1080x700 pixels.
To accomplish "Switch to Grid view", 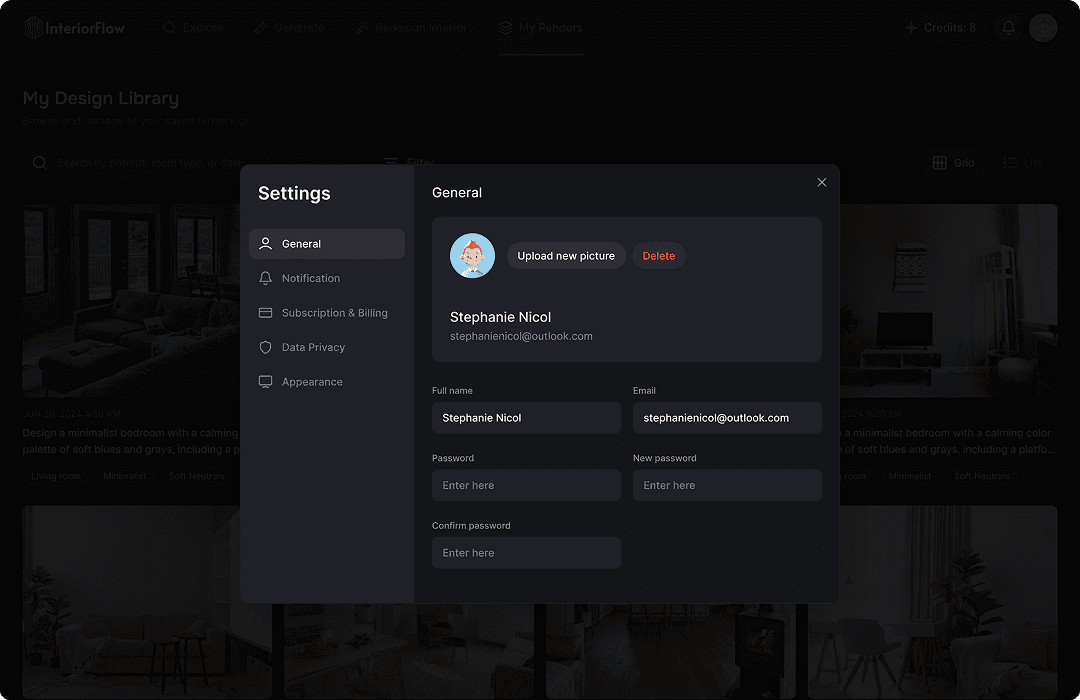I will [952, 162].
